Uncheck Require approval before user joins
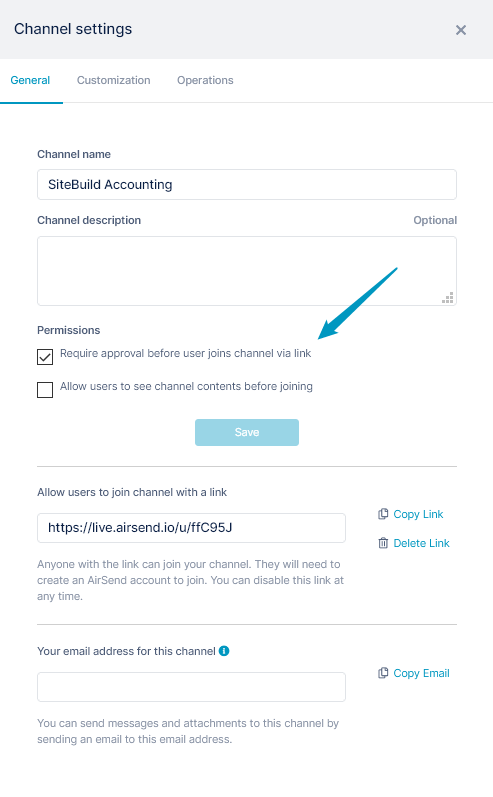Image resolution: width=493 pixels, height=797 pixels. click(45, 357)
